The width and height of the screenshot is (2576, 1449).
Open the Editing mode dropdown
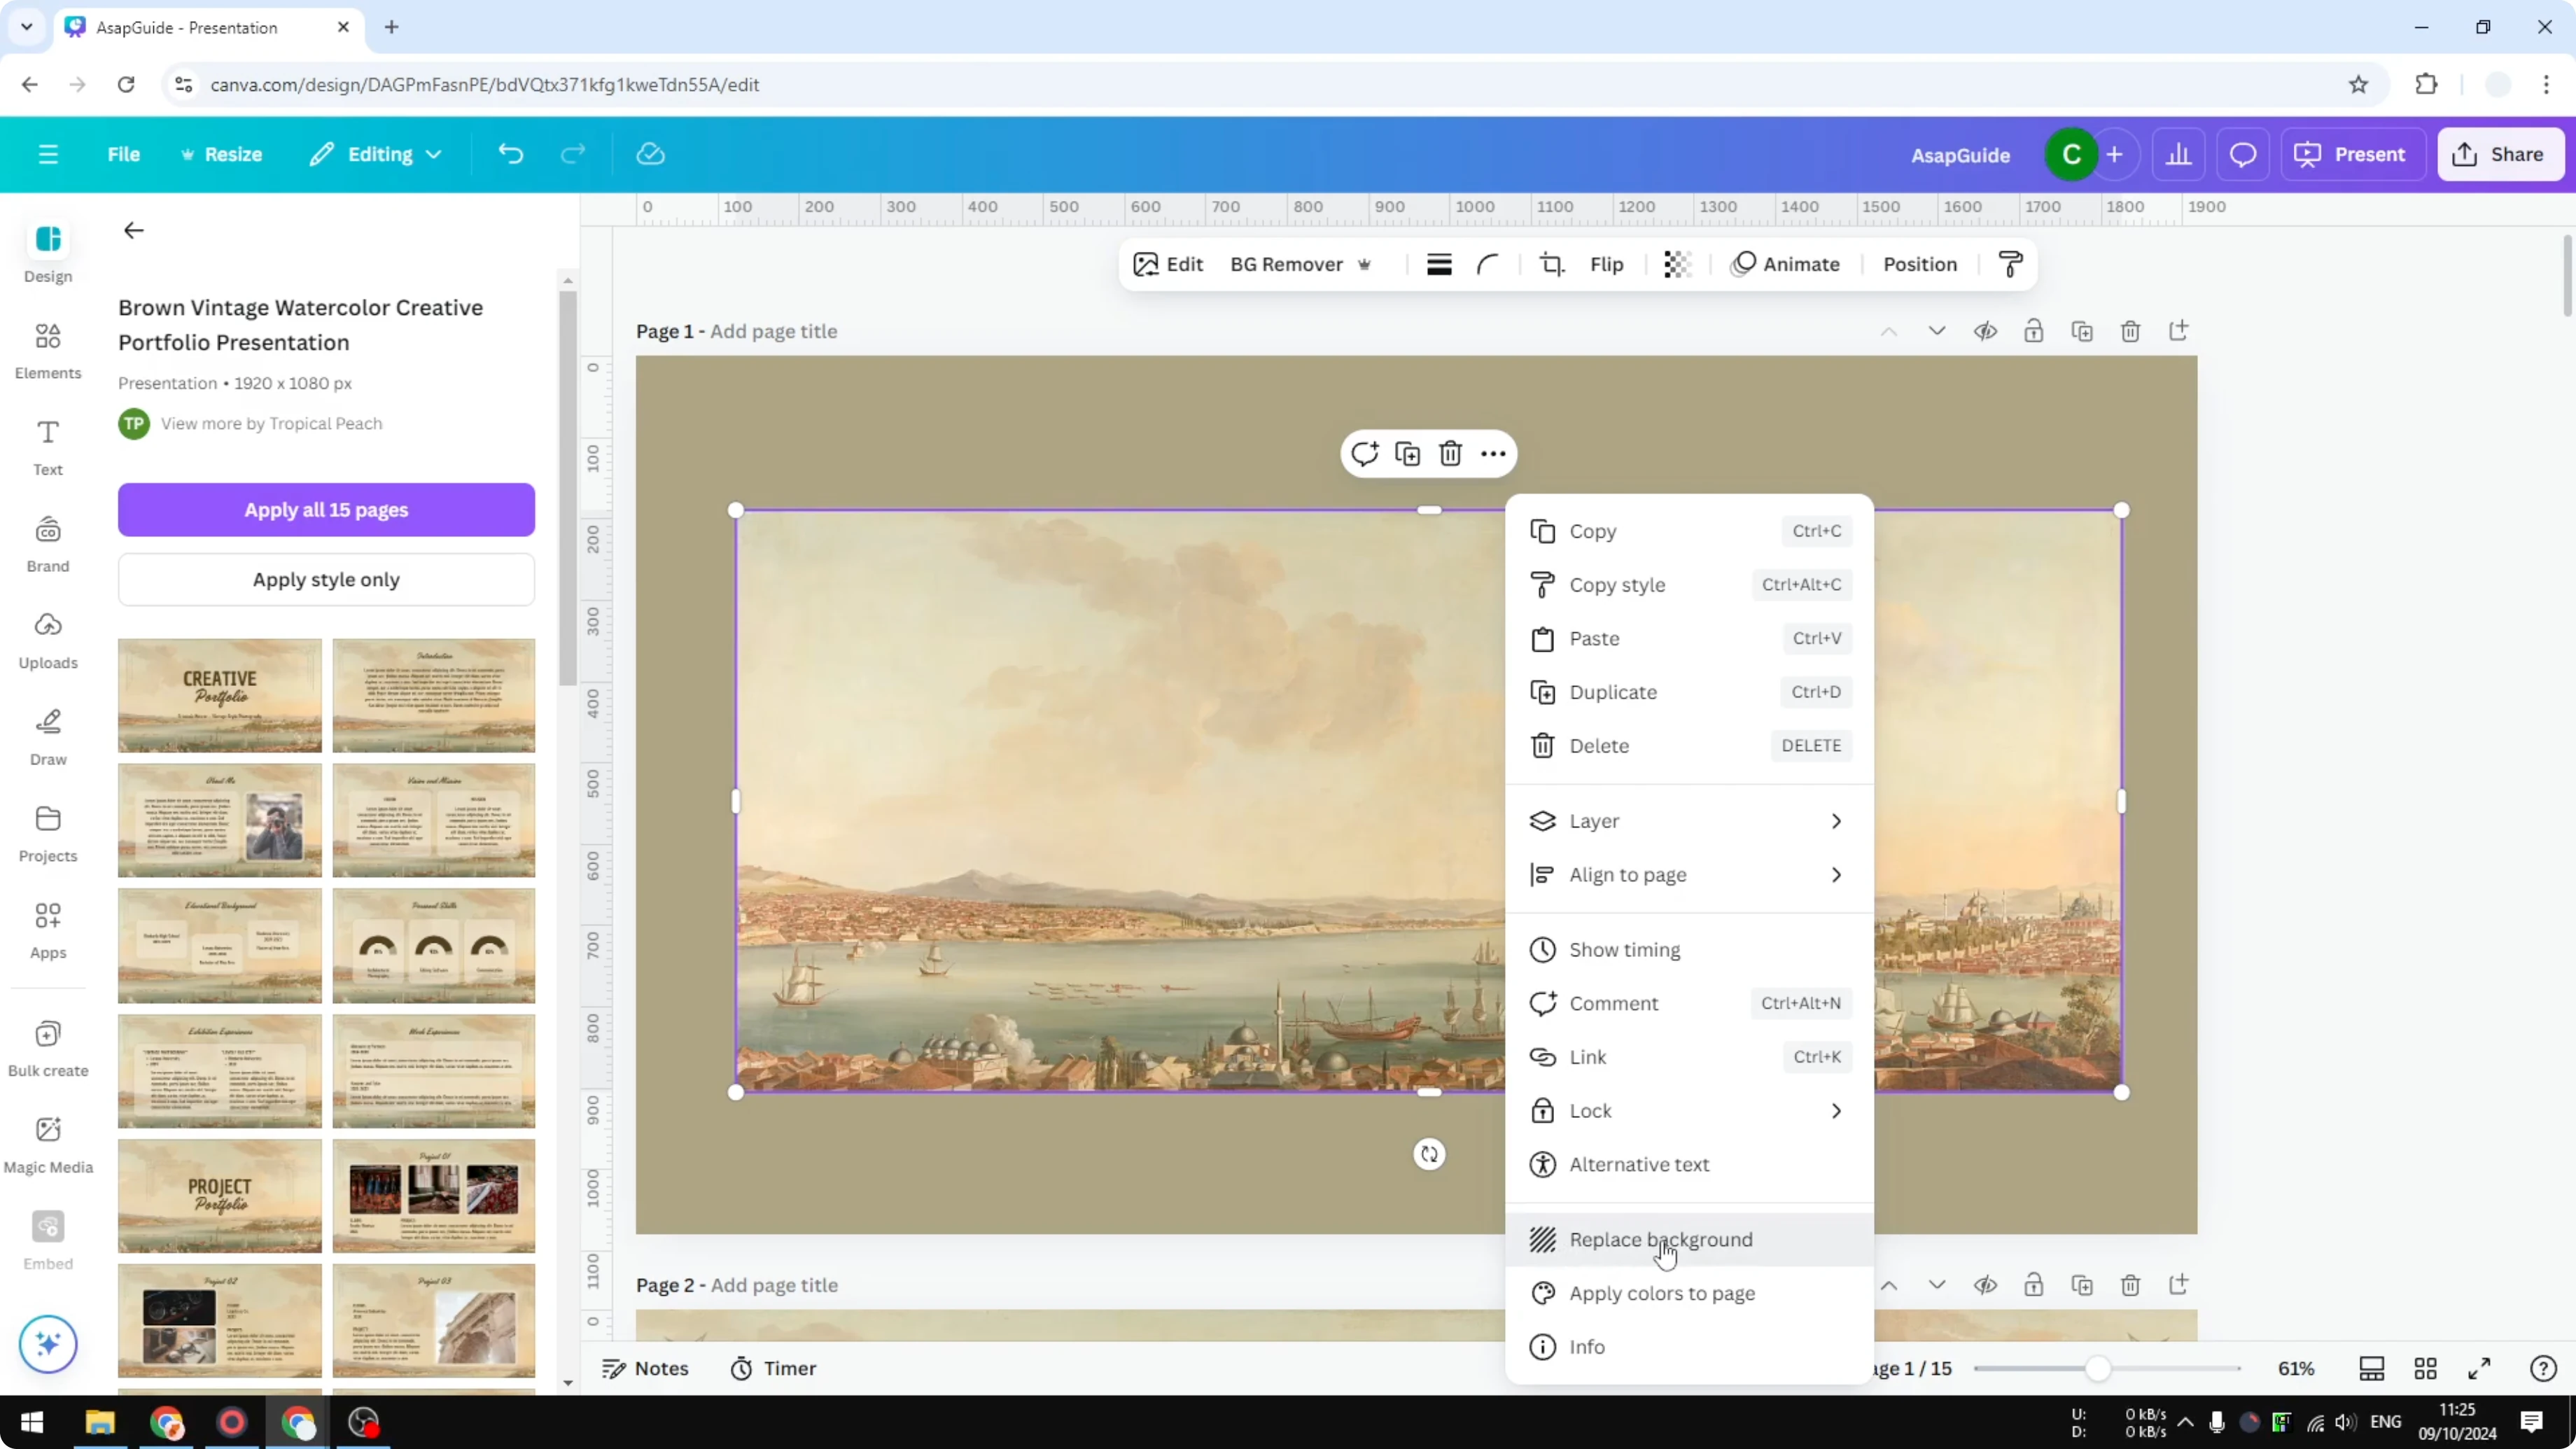click(x=375, y=154)
